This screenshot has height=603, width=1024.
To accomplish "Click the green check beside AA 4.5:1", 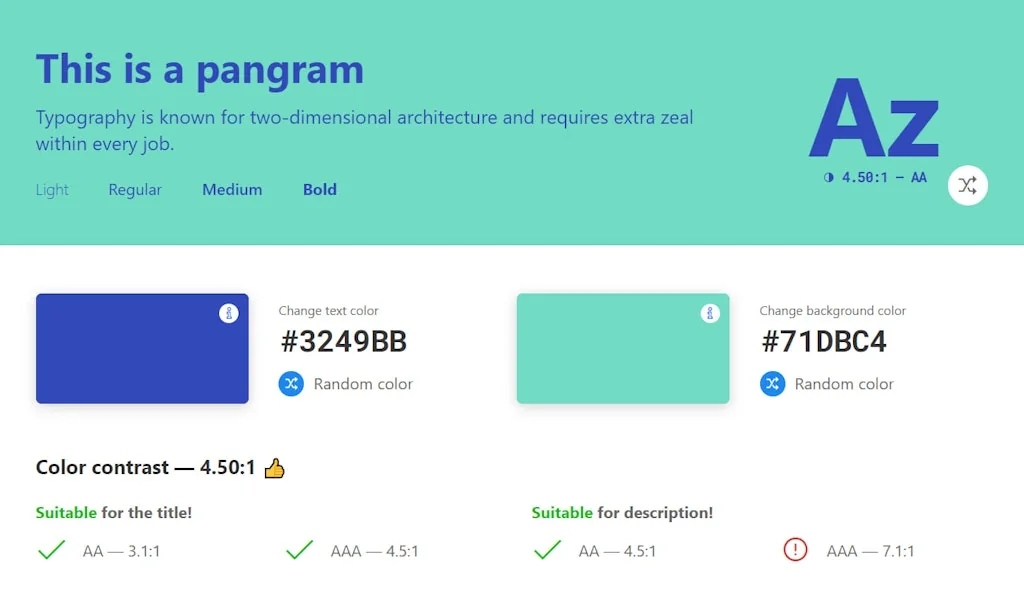I will [547, 550].
